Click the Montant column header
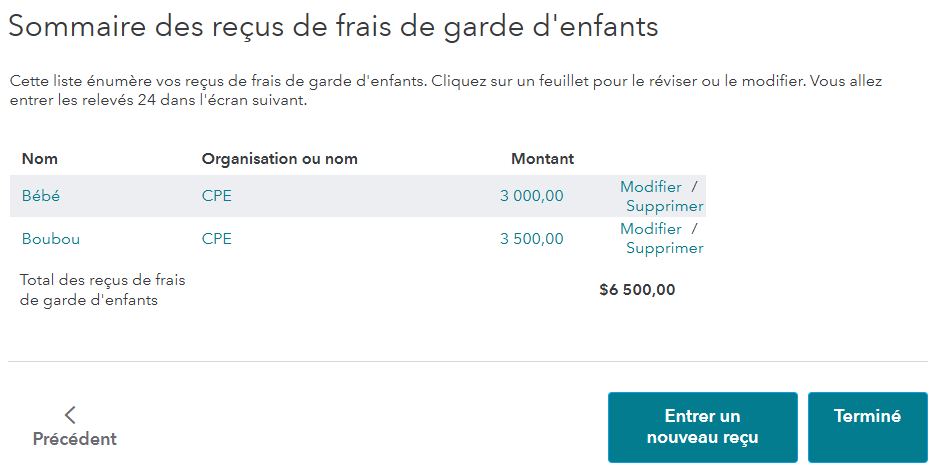This screenshot has height=472, width=932. 543,159
